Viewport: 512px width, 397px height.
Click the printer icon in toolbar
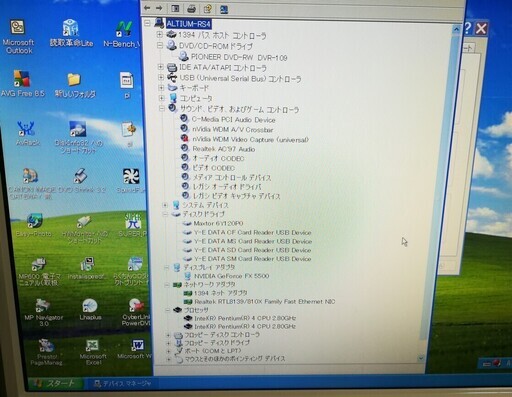pos(191,9)
